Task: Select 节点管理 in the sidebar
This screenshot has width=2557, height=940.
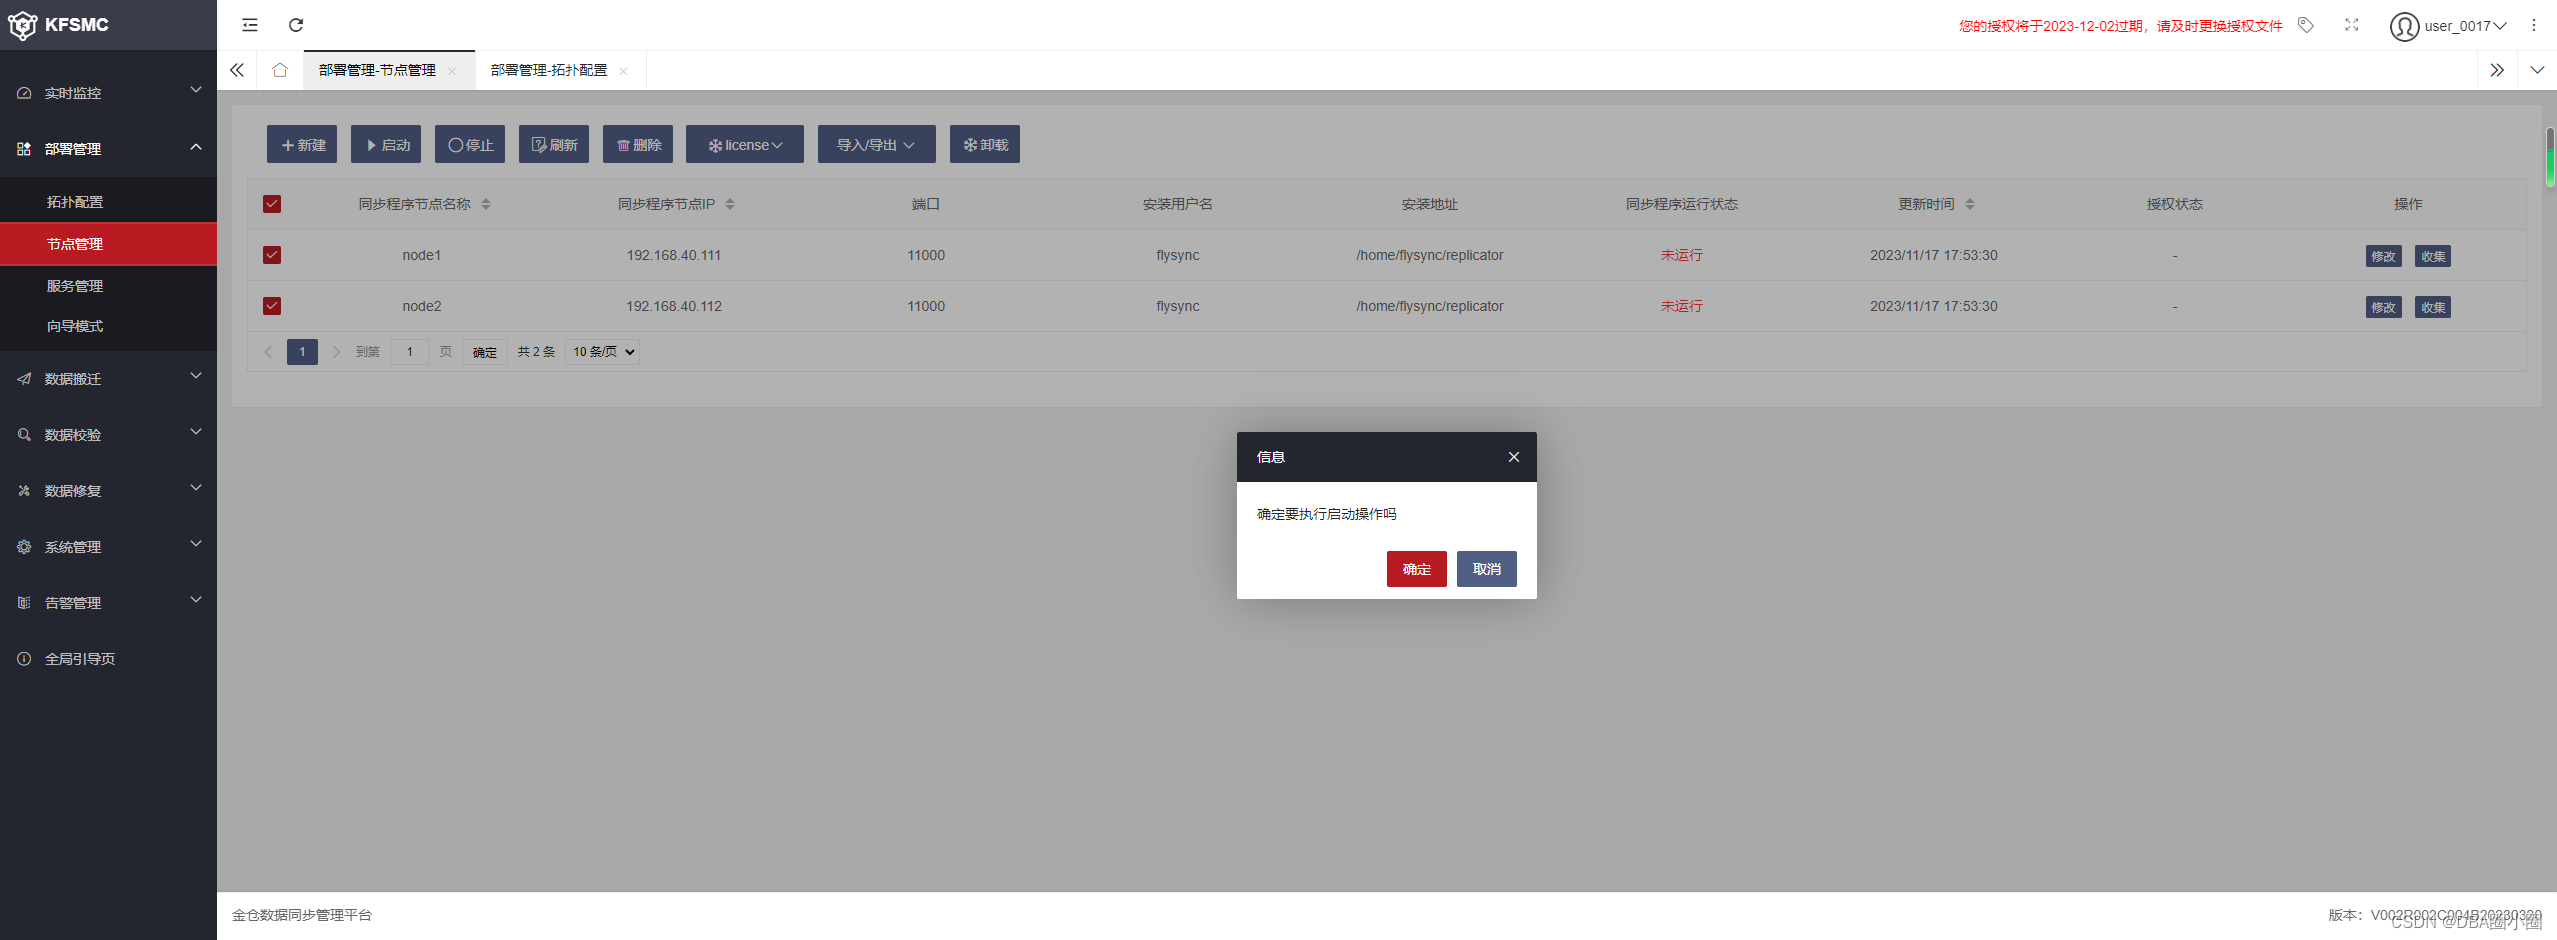Action: [108, 243]
